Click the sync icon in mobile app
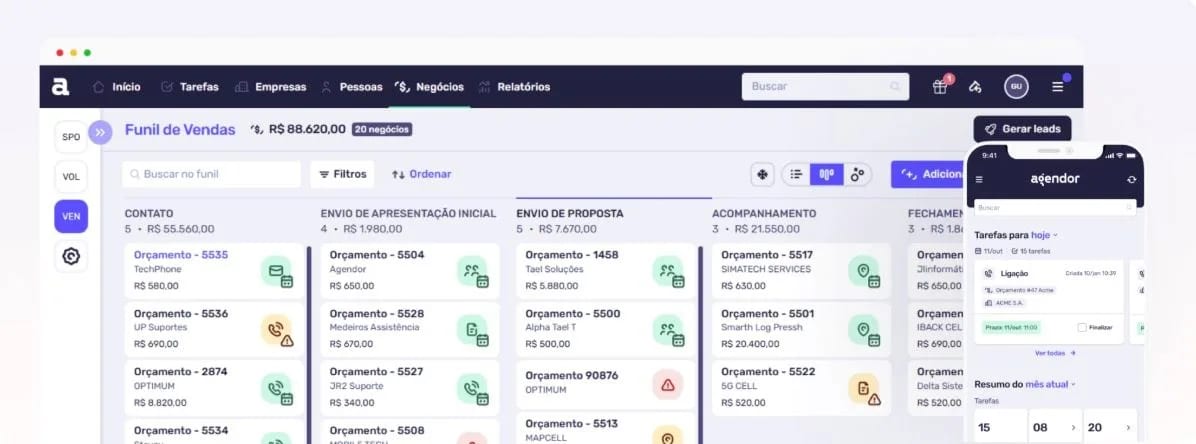1196x444 pixels. pos(1131,180)
